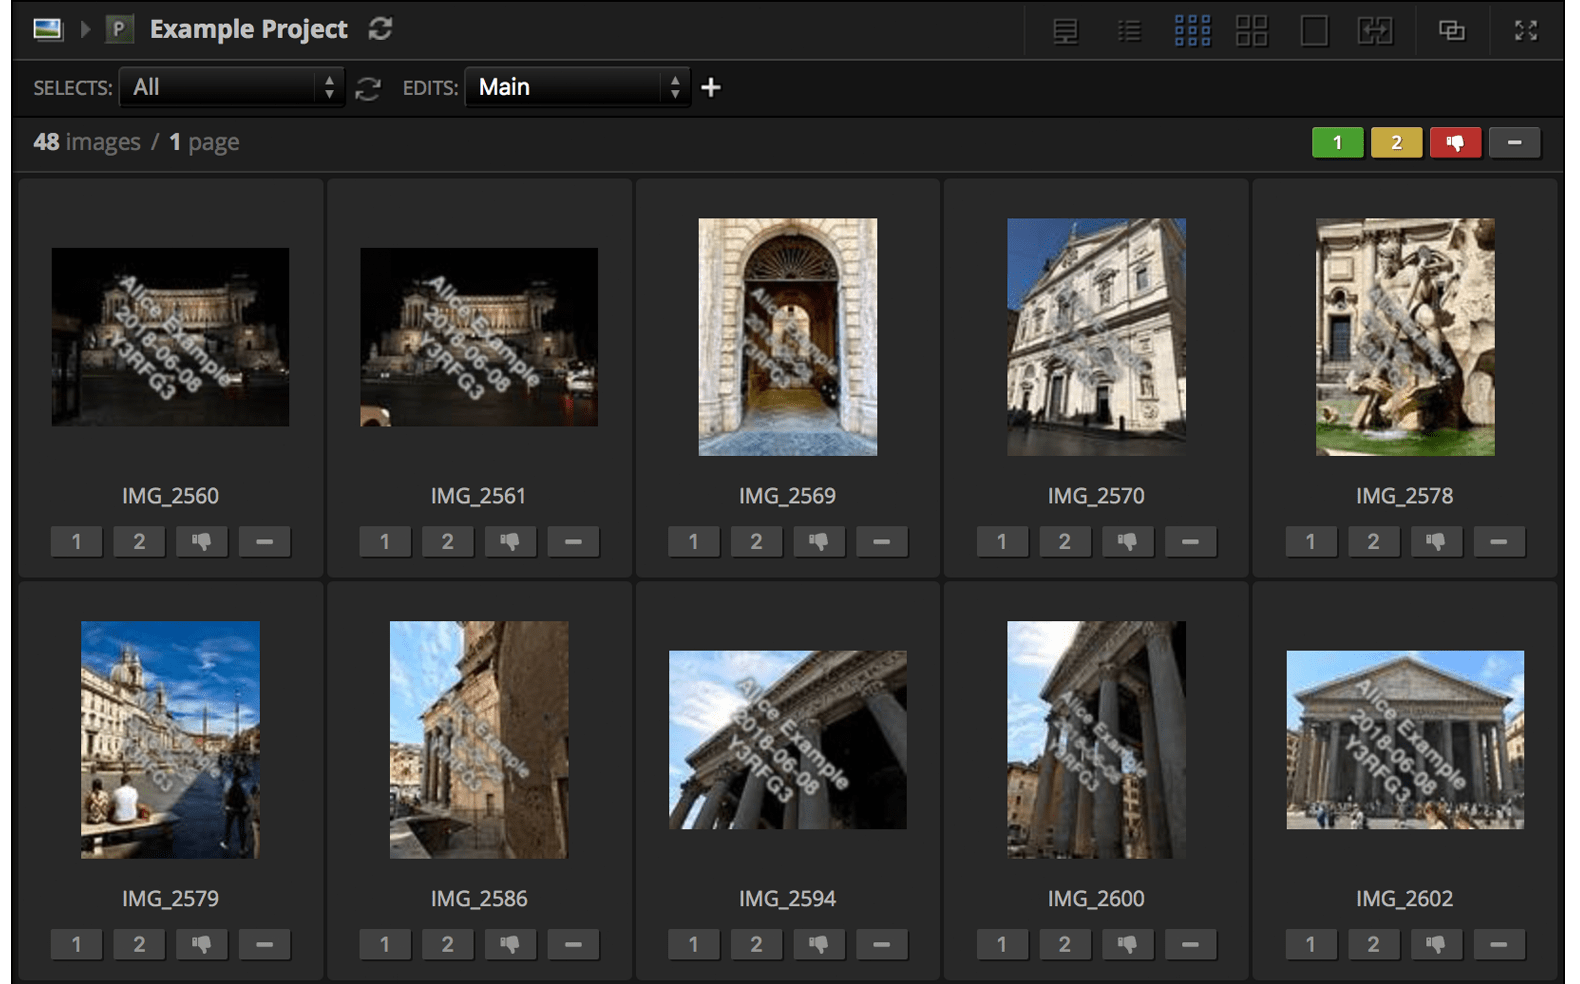
Task: Click the IMG_2570 file name
Action: (1096, 496)
